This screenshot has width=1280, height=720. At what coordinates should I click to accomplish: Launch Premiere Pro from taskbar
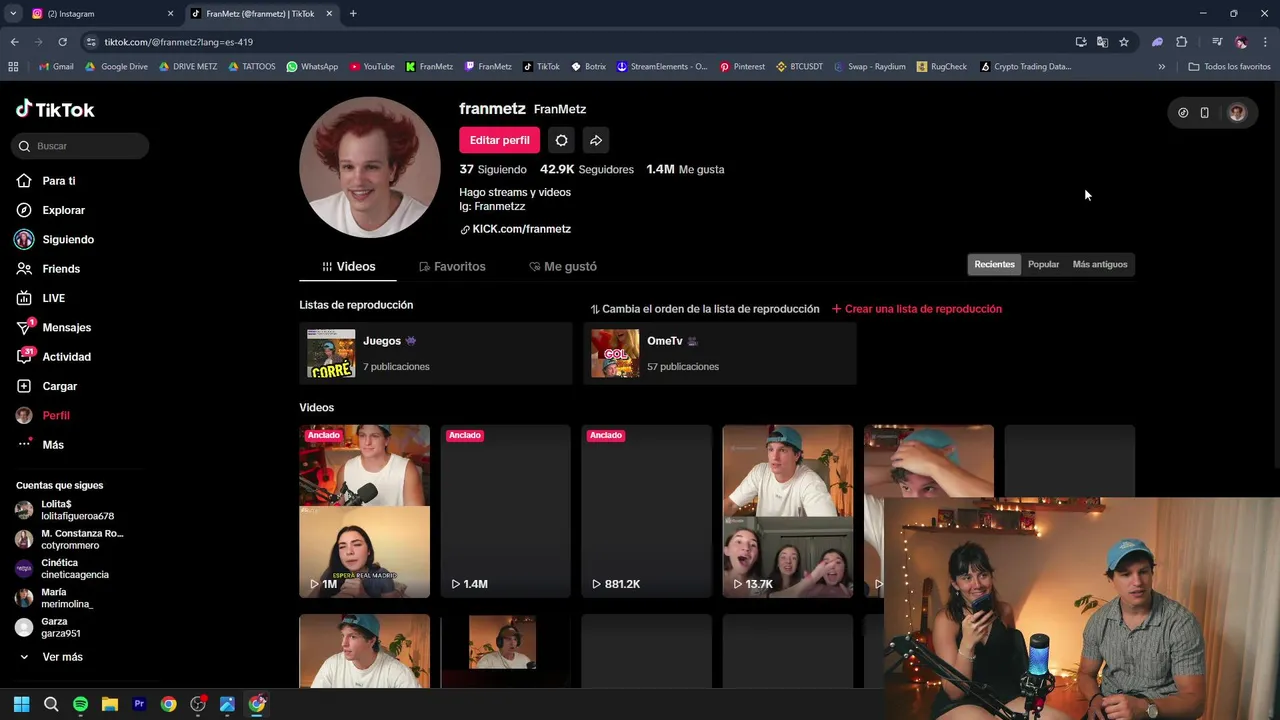tap(139, 704)
